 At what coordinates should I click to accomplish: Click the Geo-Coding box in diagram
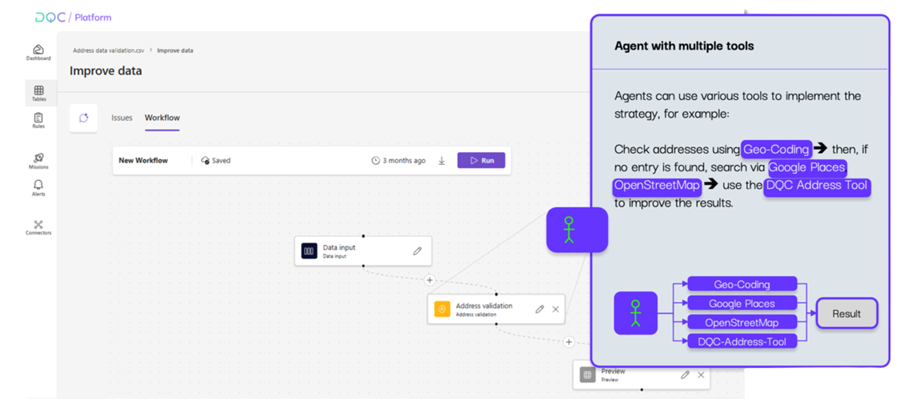[x=742, y=284]
